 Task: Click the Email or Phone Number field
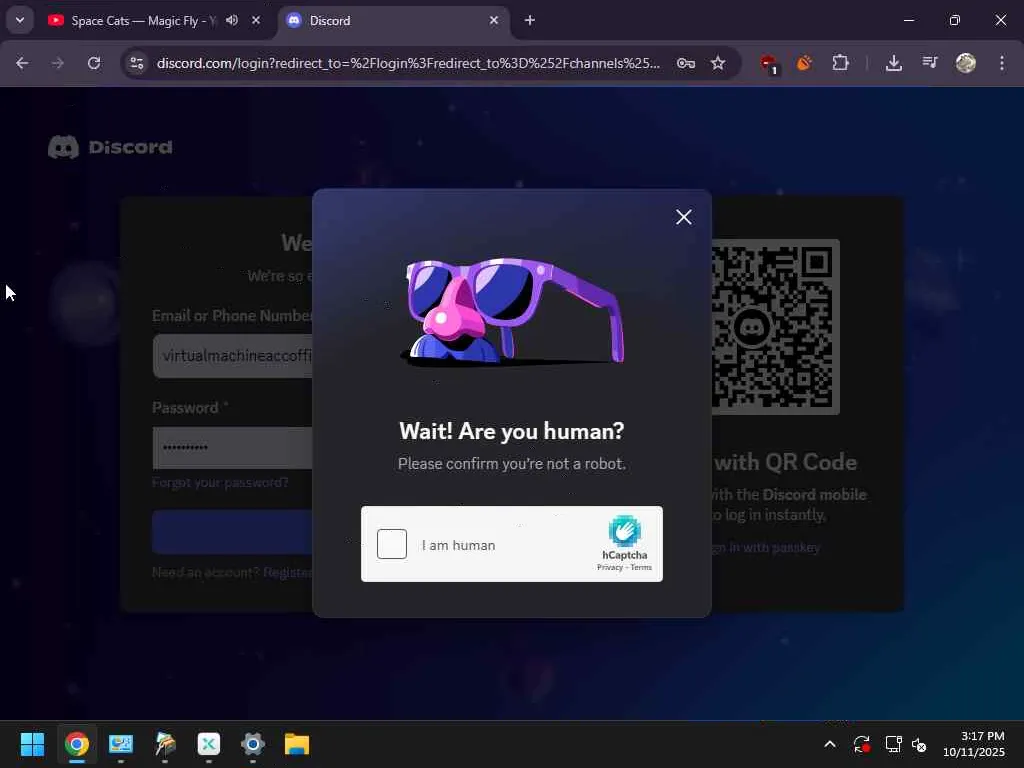tap(232, 356)
